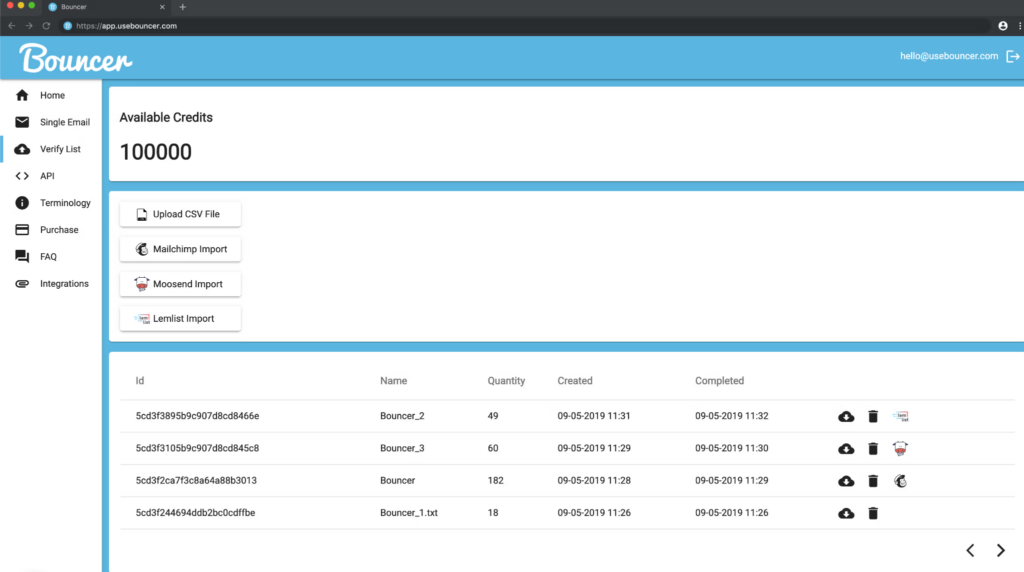Delete the Bouncer_2 list
1024x572 pixels.
point(873,417)
